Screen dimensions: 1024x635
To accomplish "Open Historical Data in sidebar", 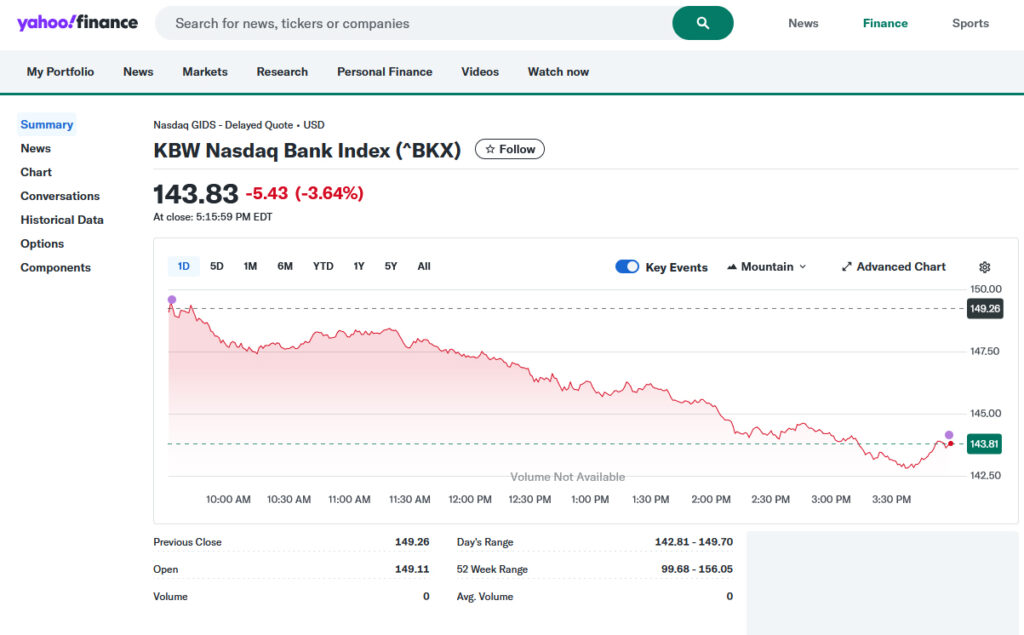I will point(62,220).
